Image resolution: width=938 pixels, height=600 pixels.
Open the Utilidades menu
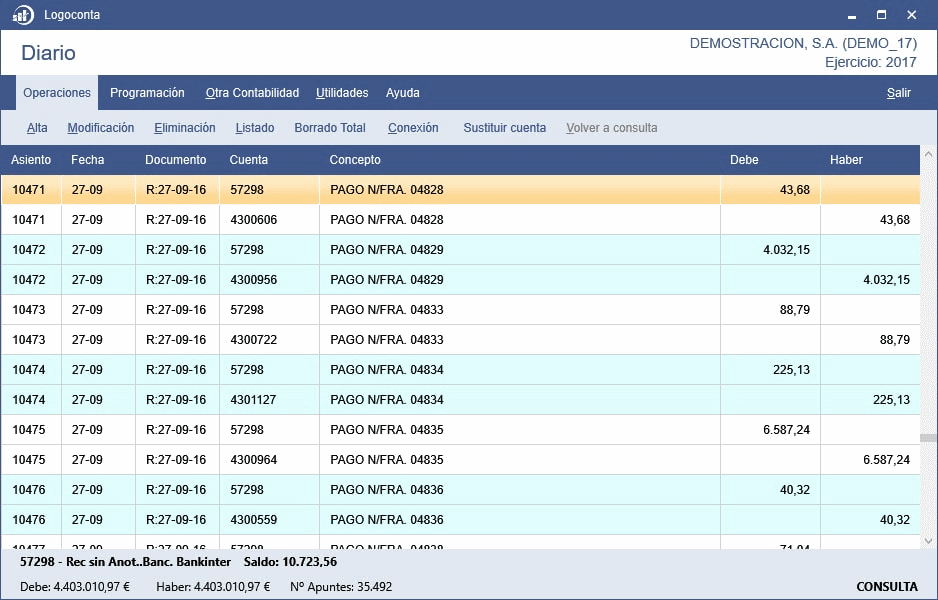[x=342, y=93]
